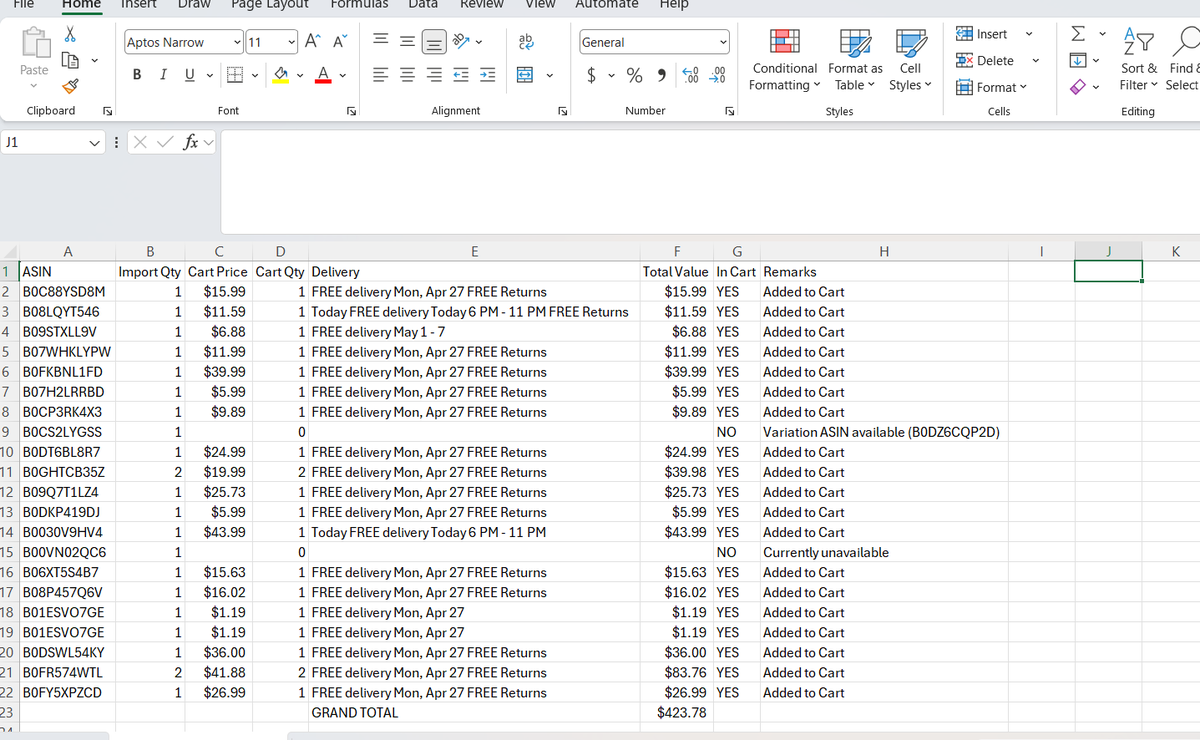
Task: Switch to the Insert tab
Action: (x=138, y=5)
